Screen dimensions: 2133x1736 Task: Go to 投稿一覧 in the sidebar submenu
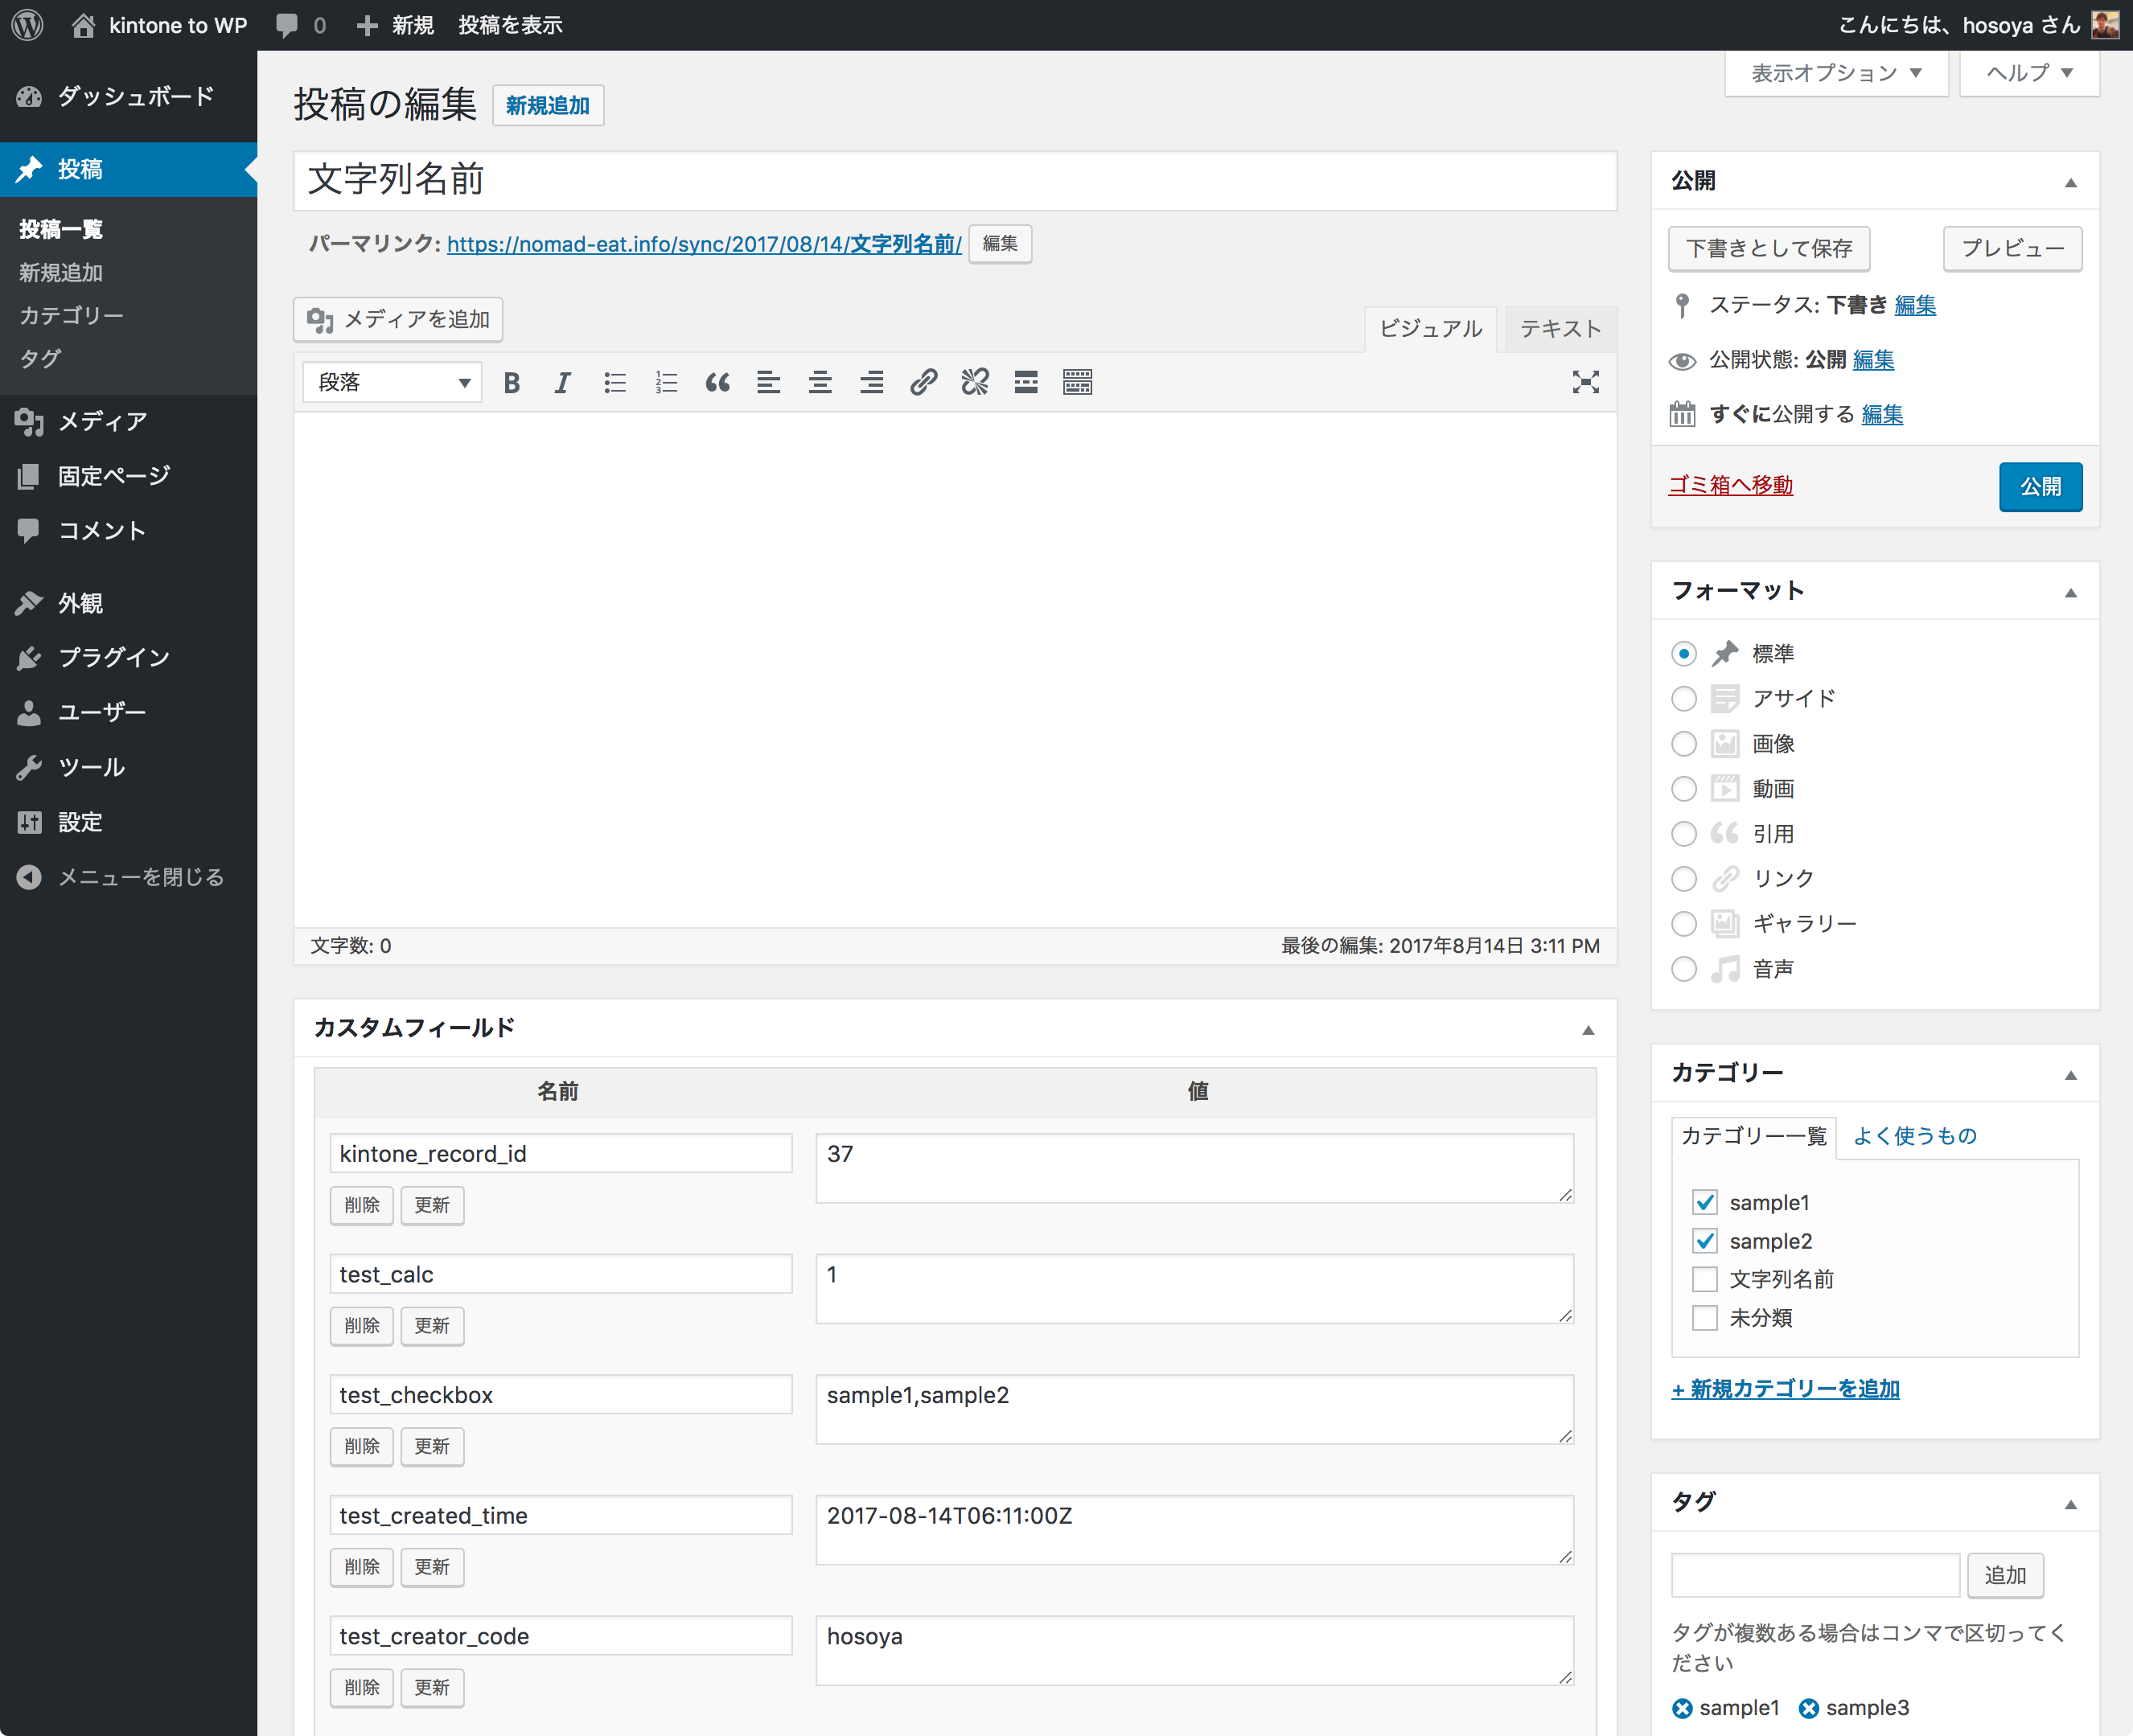[x=62, y=229]
